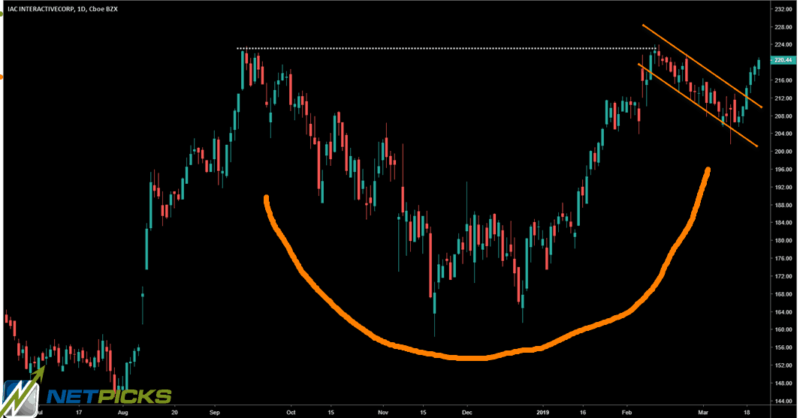Click the Aug date axis label
Screen dimensions: 800x418
[x=123, y=412]
